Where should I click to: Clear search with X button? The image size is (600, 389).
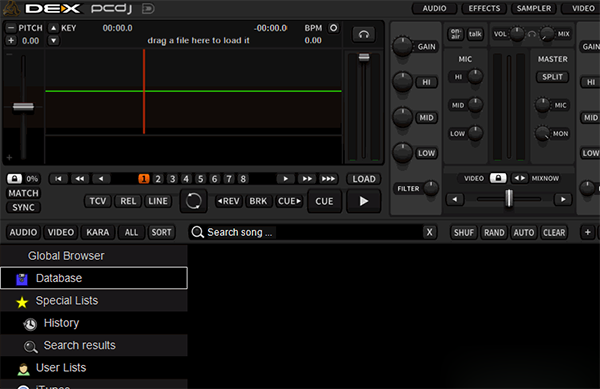pos(429,232)
